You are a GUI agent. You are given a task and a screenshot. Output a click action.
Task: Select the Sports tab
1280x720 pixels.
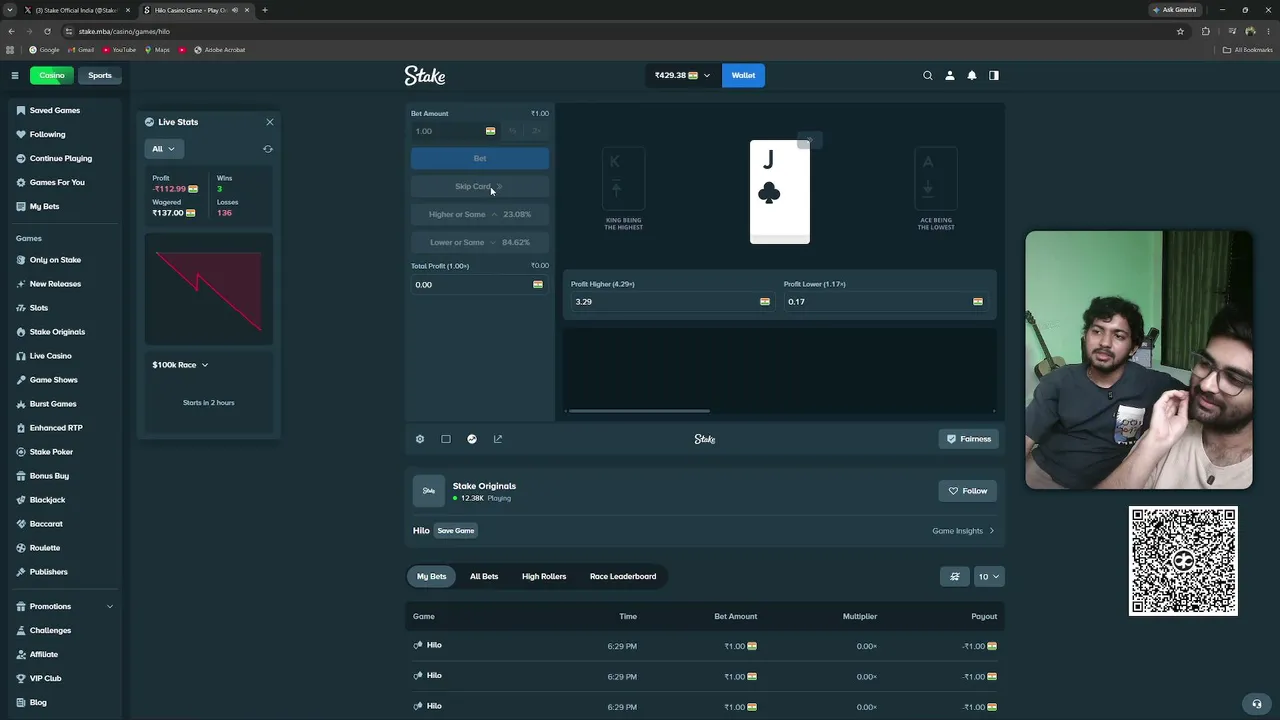pyautogui.click(x=100, y=75)
